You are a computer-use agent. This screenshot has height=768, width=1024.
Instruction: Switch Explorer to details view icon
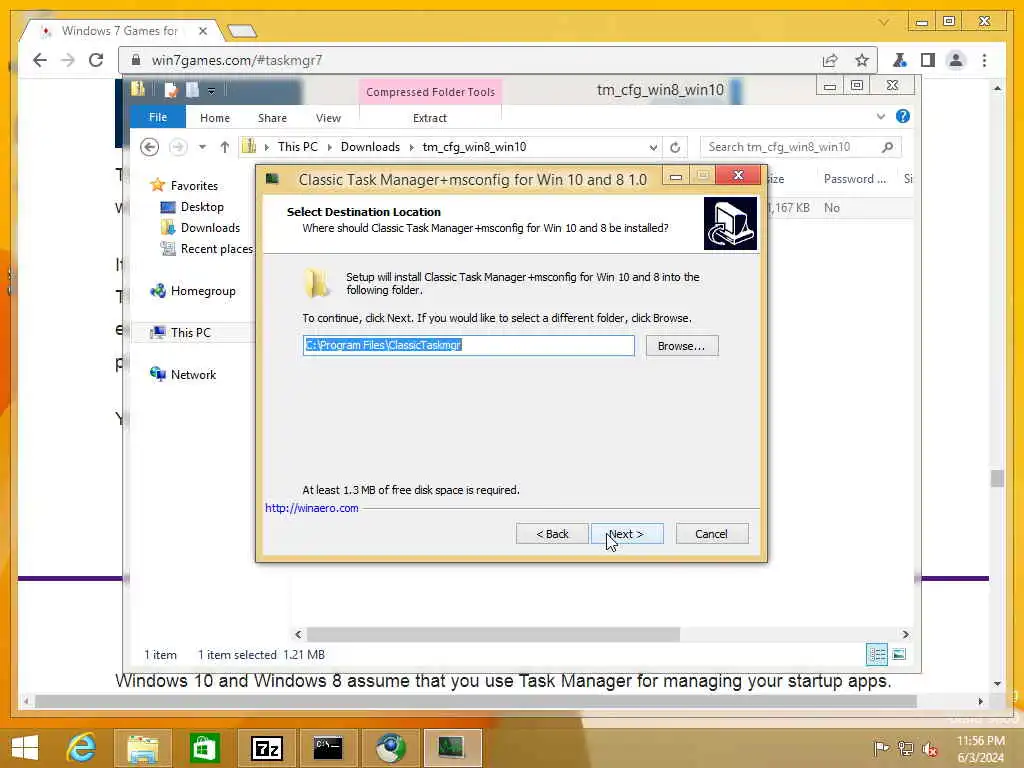pos(877,654)
